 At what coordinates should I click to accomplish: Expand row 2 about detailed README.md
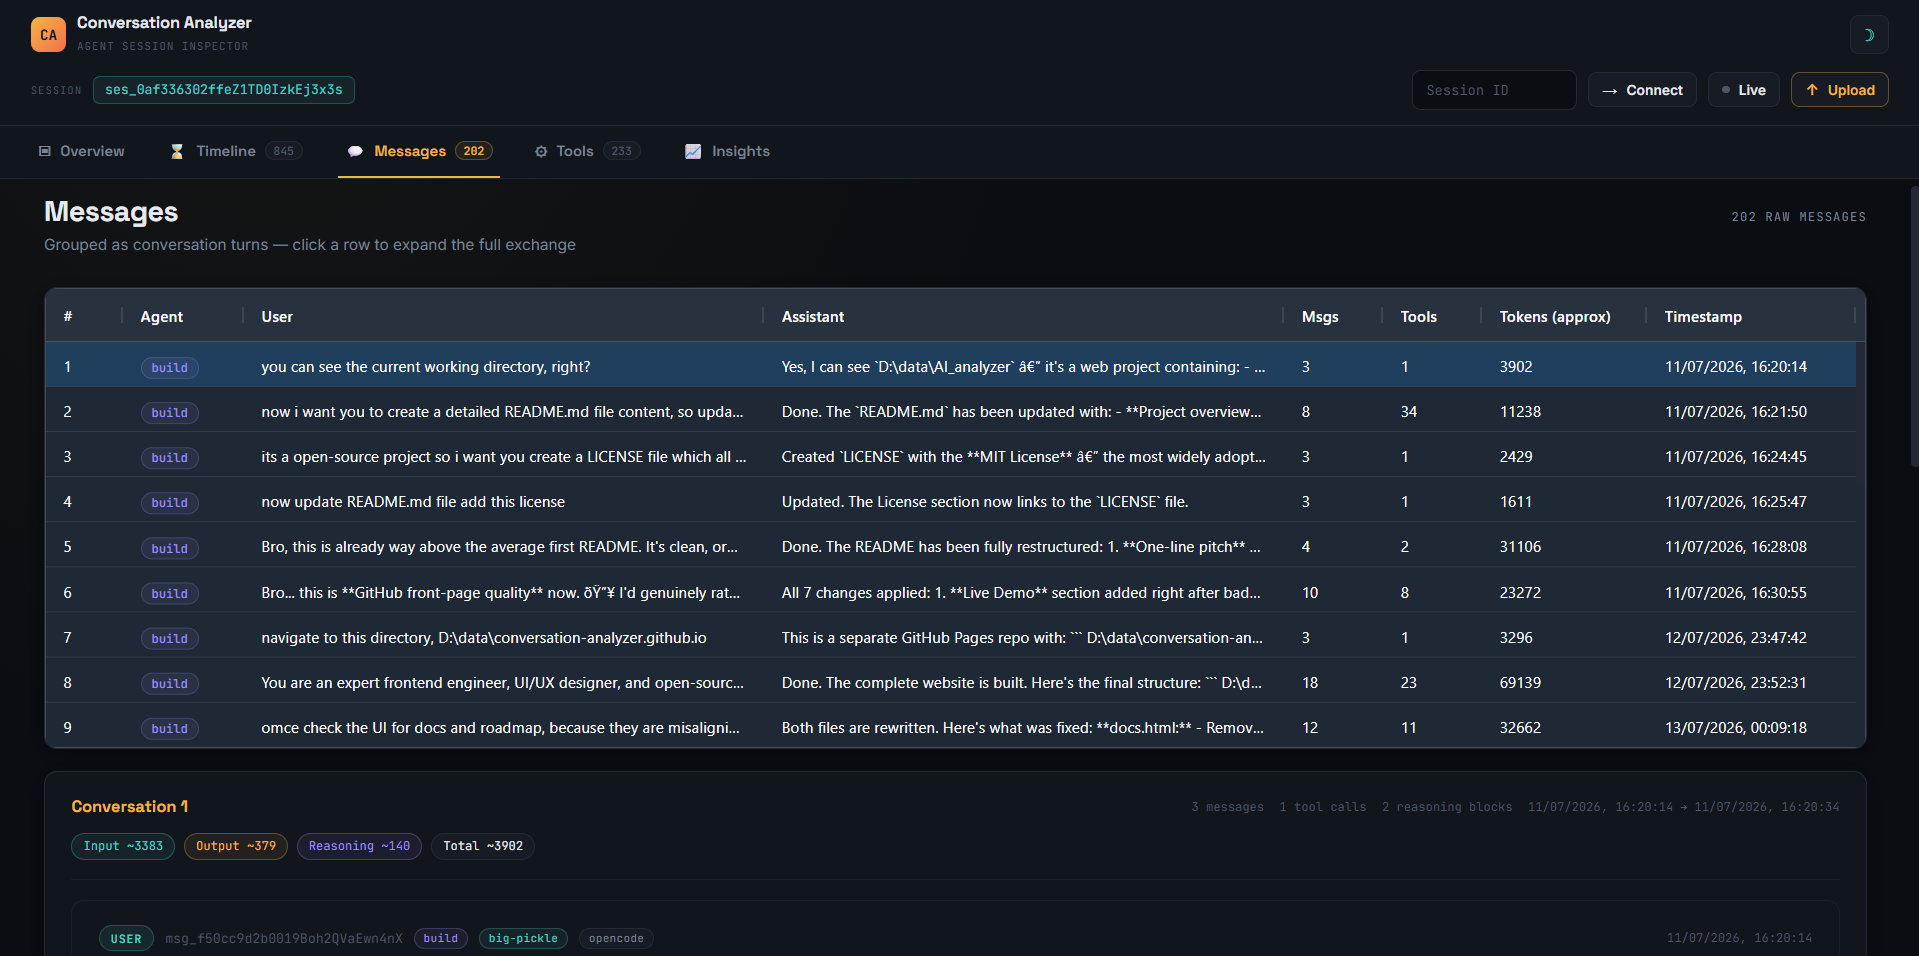950,412
